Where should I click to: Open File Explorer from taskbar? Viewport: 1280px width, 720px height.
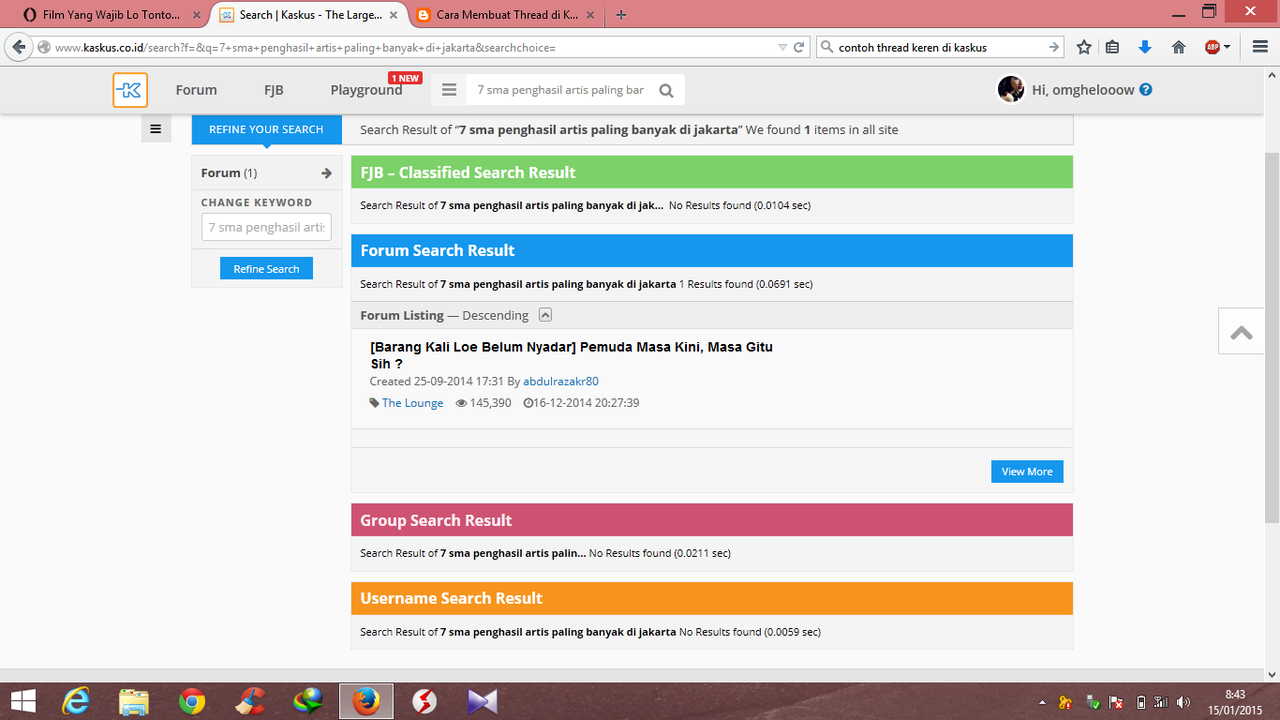(134, 702)
